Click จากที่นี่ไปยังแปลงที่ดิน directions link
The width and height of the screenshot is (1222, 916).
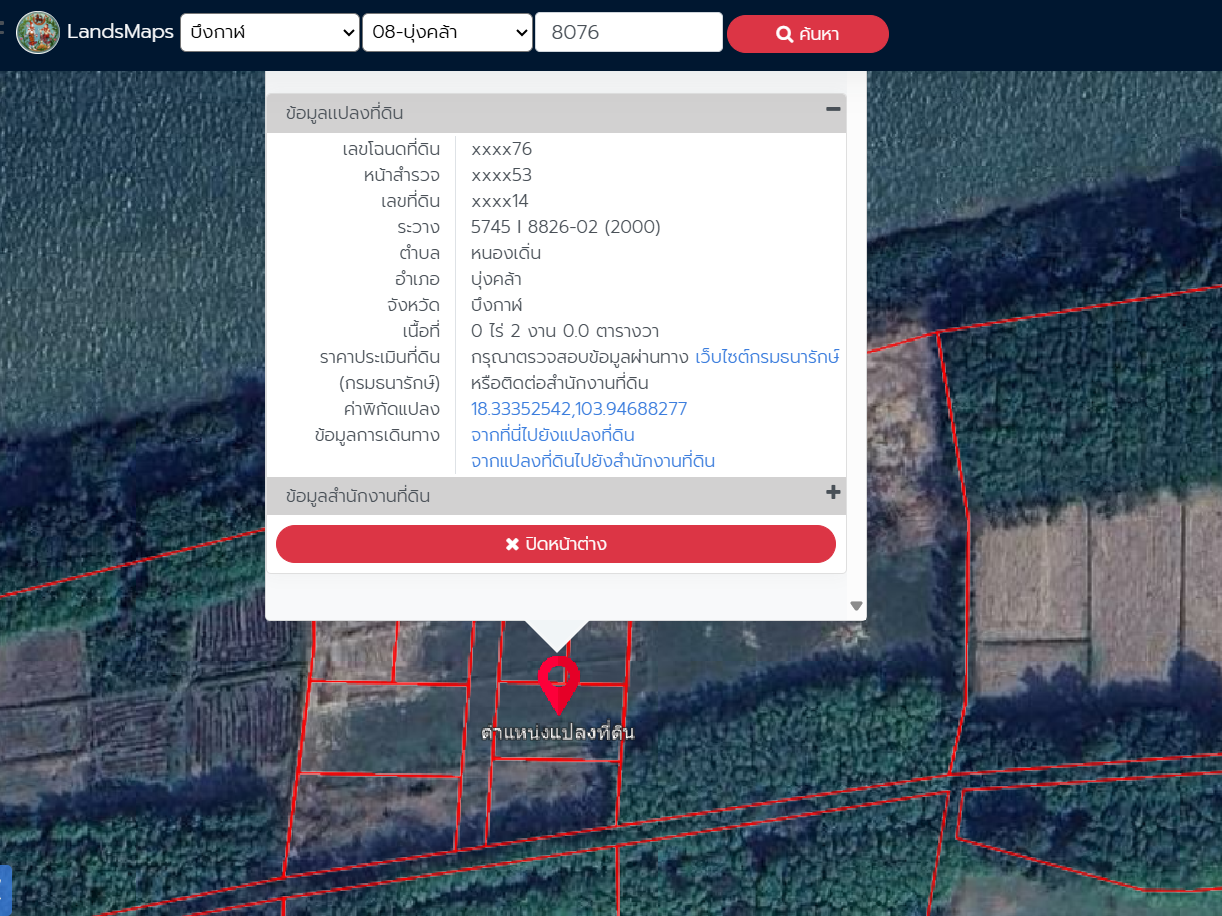point(552,435)
